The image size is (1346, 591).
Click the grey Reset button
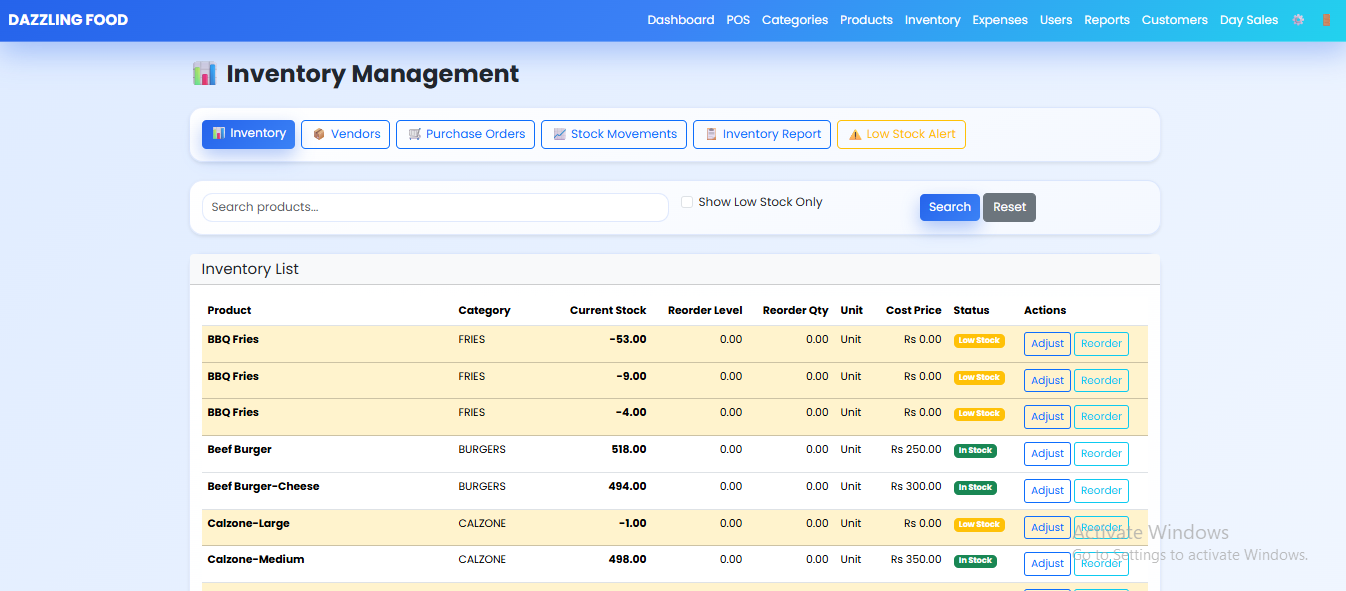point(1009,207)
